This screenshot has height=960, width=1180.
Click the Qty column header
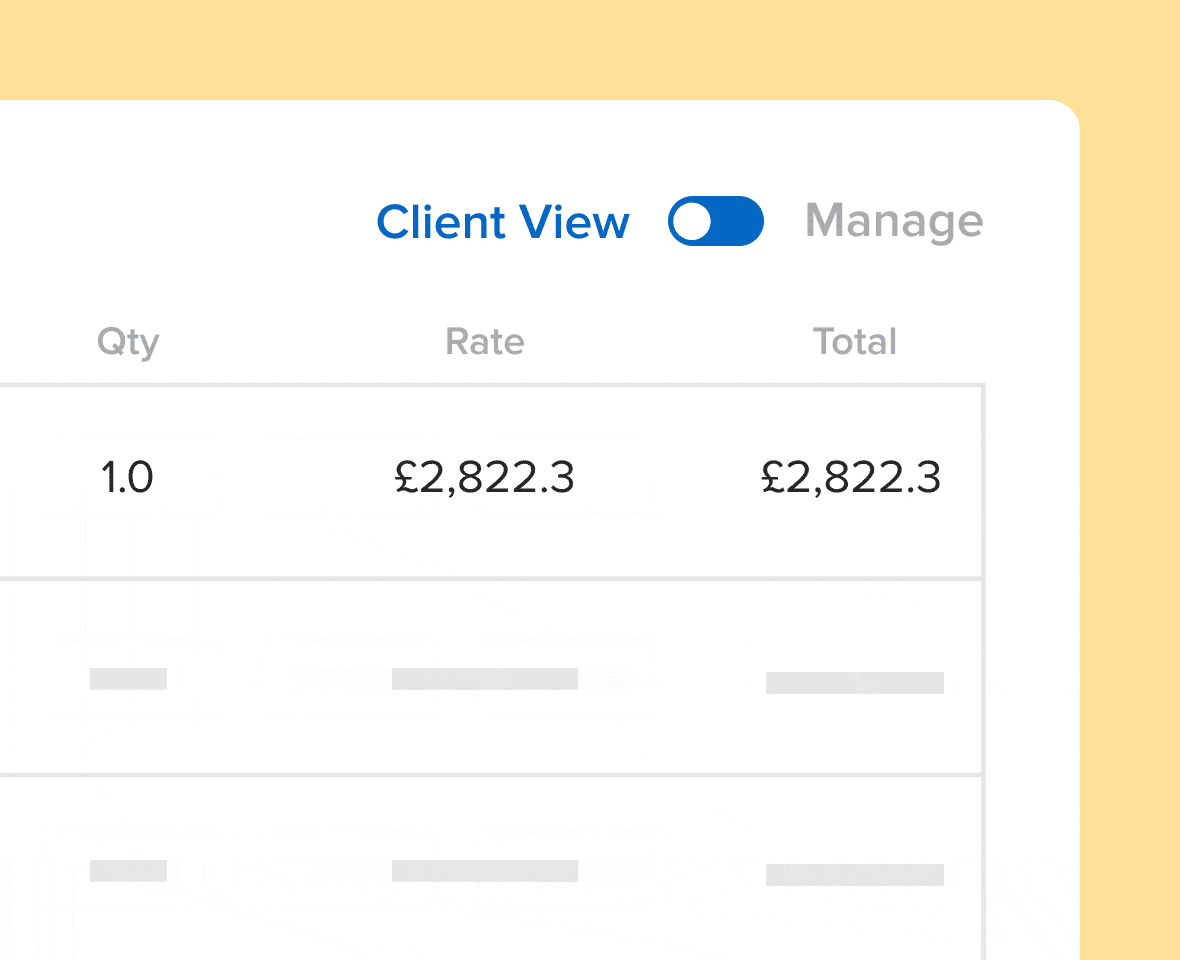click(128, 342)
